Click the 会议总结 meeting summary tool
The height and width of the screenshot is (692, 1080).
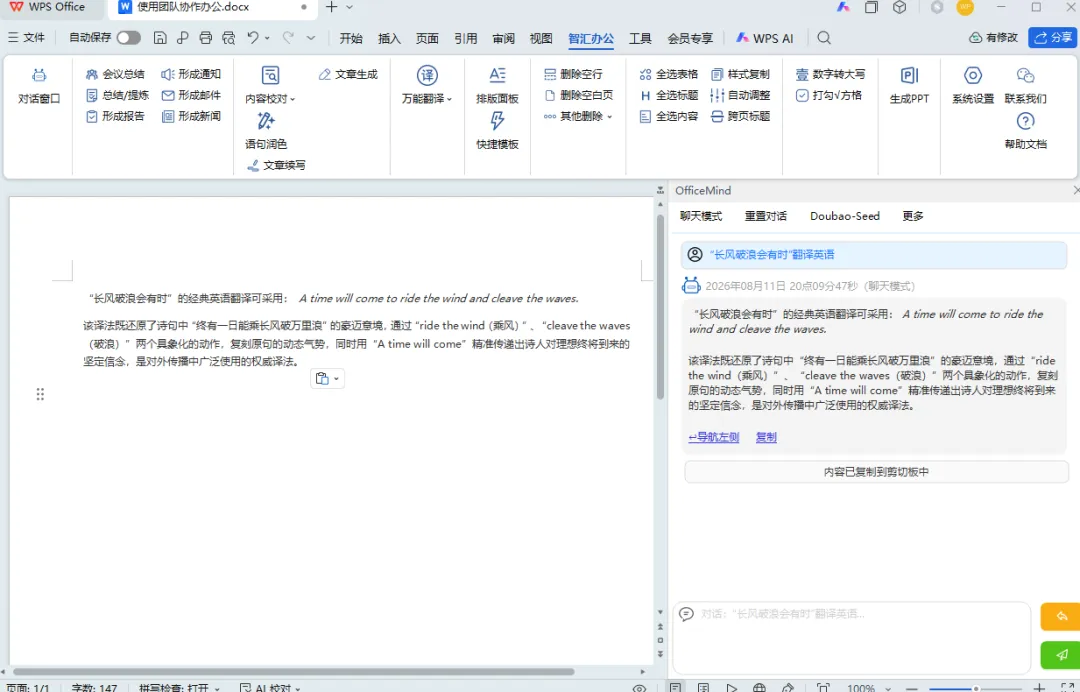pyautogui.click(x=115, y=74)
